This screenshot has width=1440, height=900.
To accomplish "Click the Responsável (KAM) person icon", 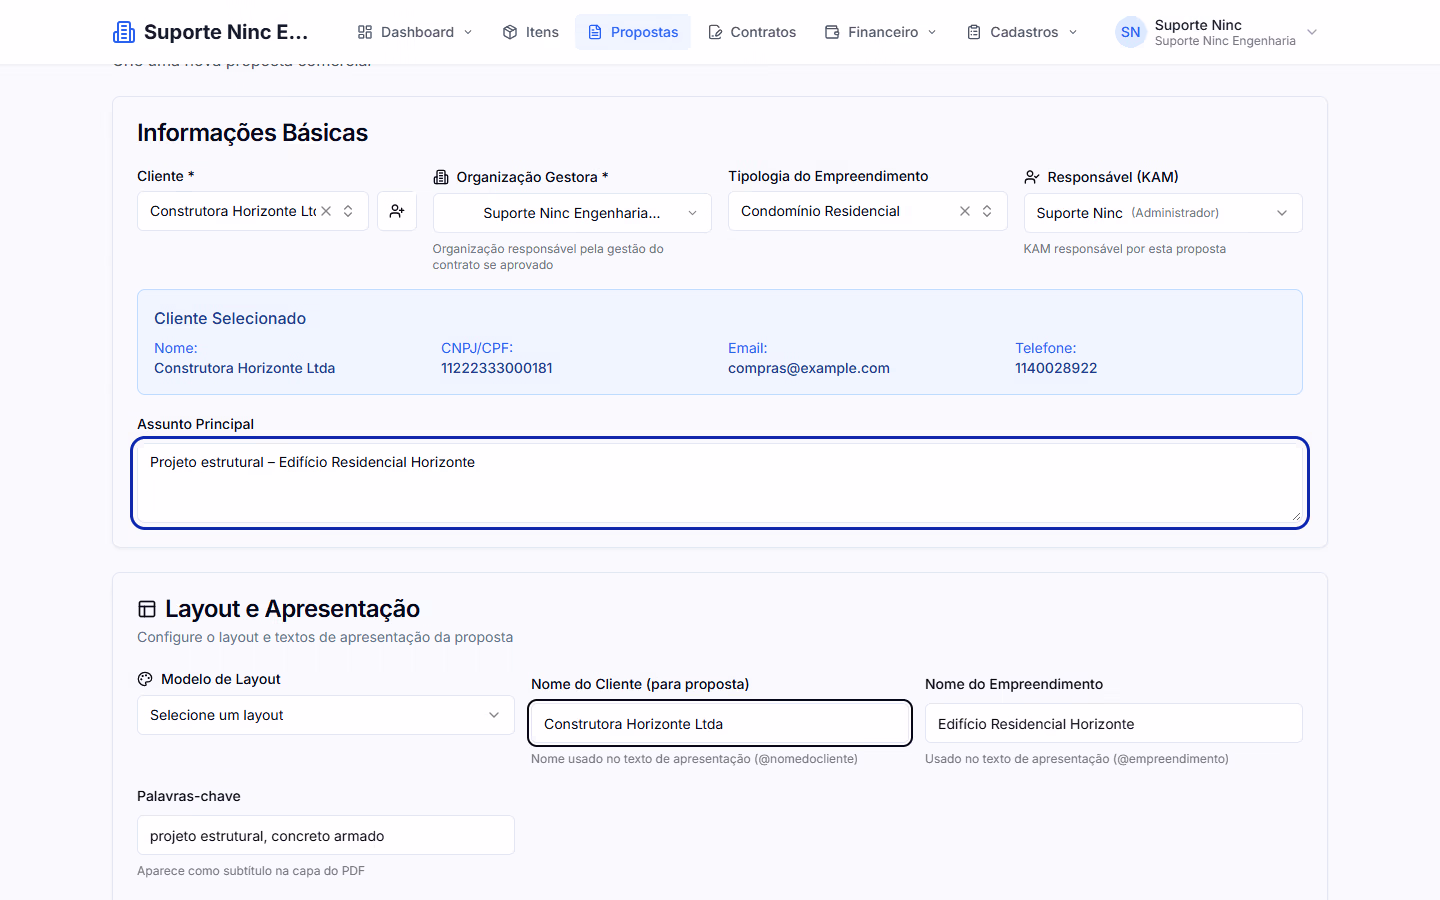I will [x=1032, y=177].
